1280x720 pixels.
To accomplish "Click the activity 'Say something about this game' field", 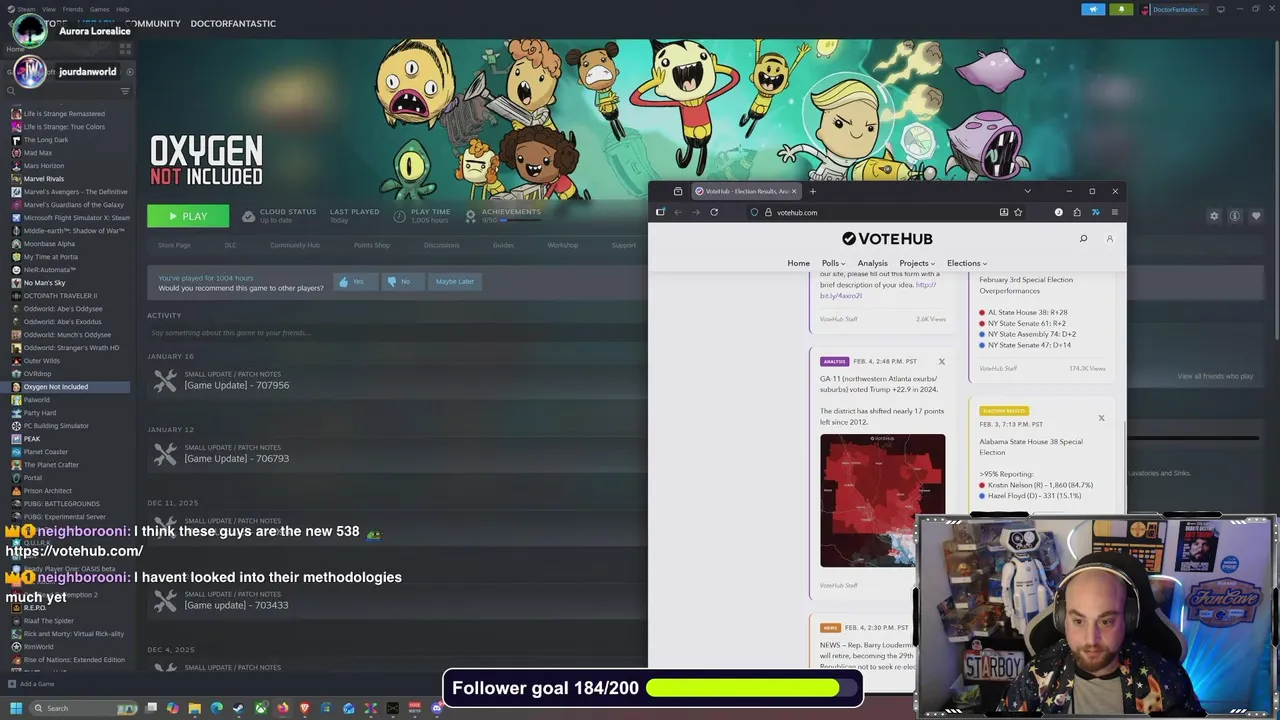I will [x=395, y=333].
